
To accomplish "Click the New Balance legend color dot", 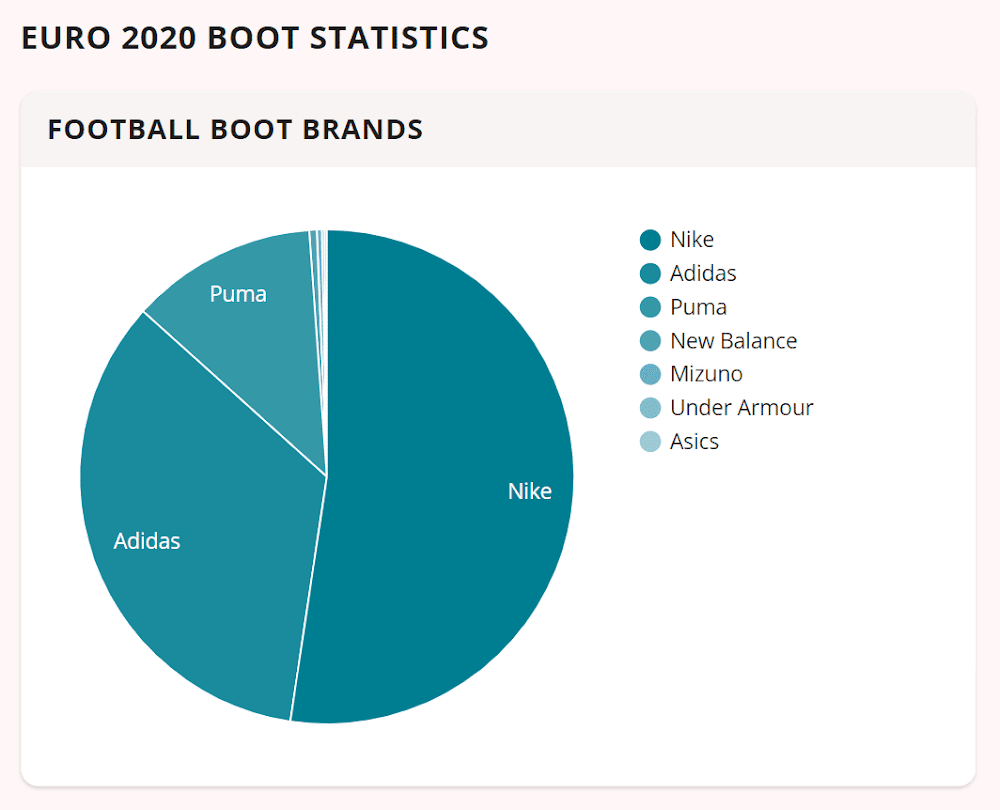I will pyautogui.click(x=650, y=341).
